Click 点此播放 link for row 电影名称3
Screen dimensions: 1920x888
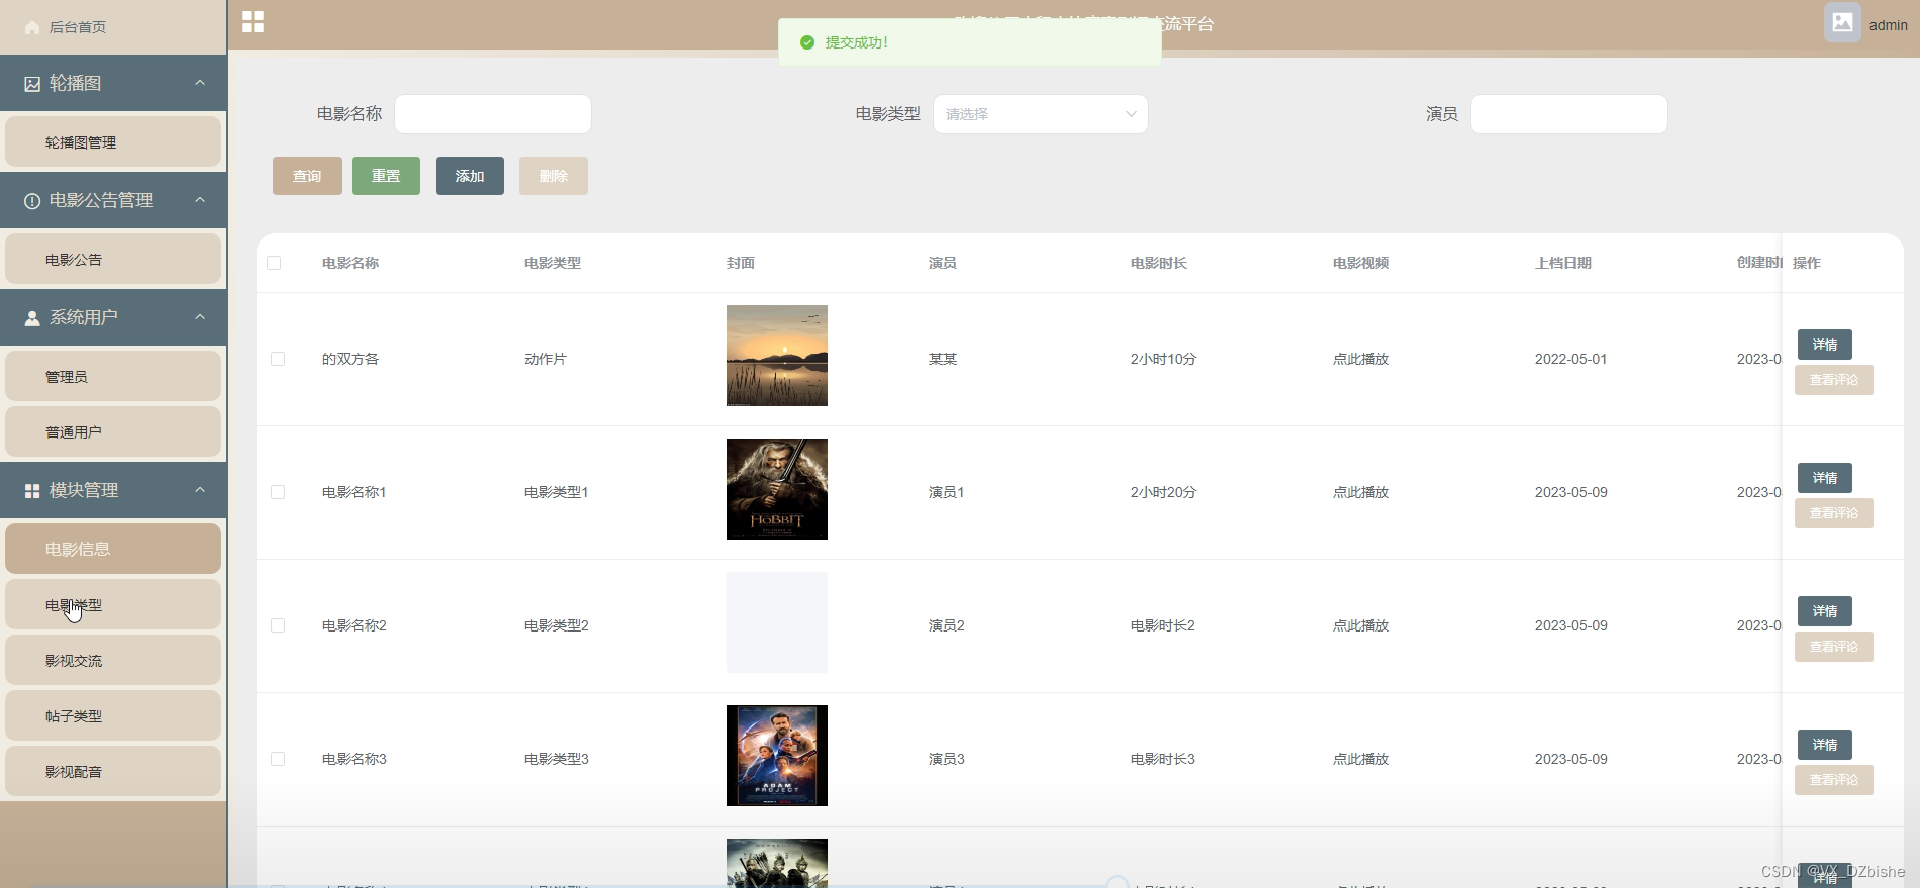[x=1361, y=759]
